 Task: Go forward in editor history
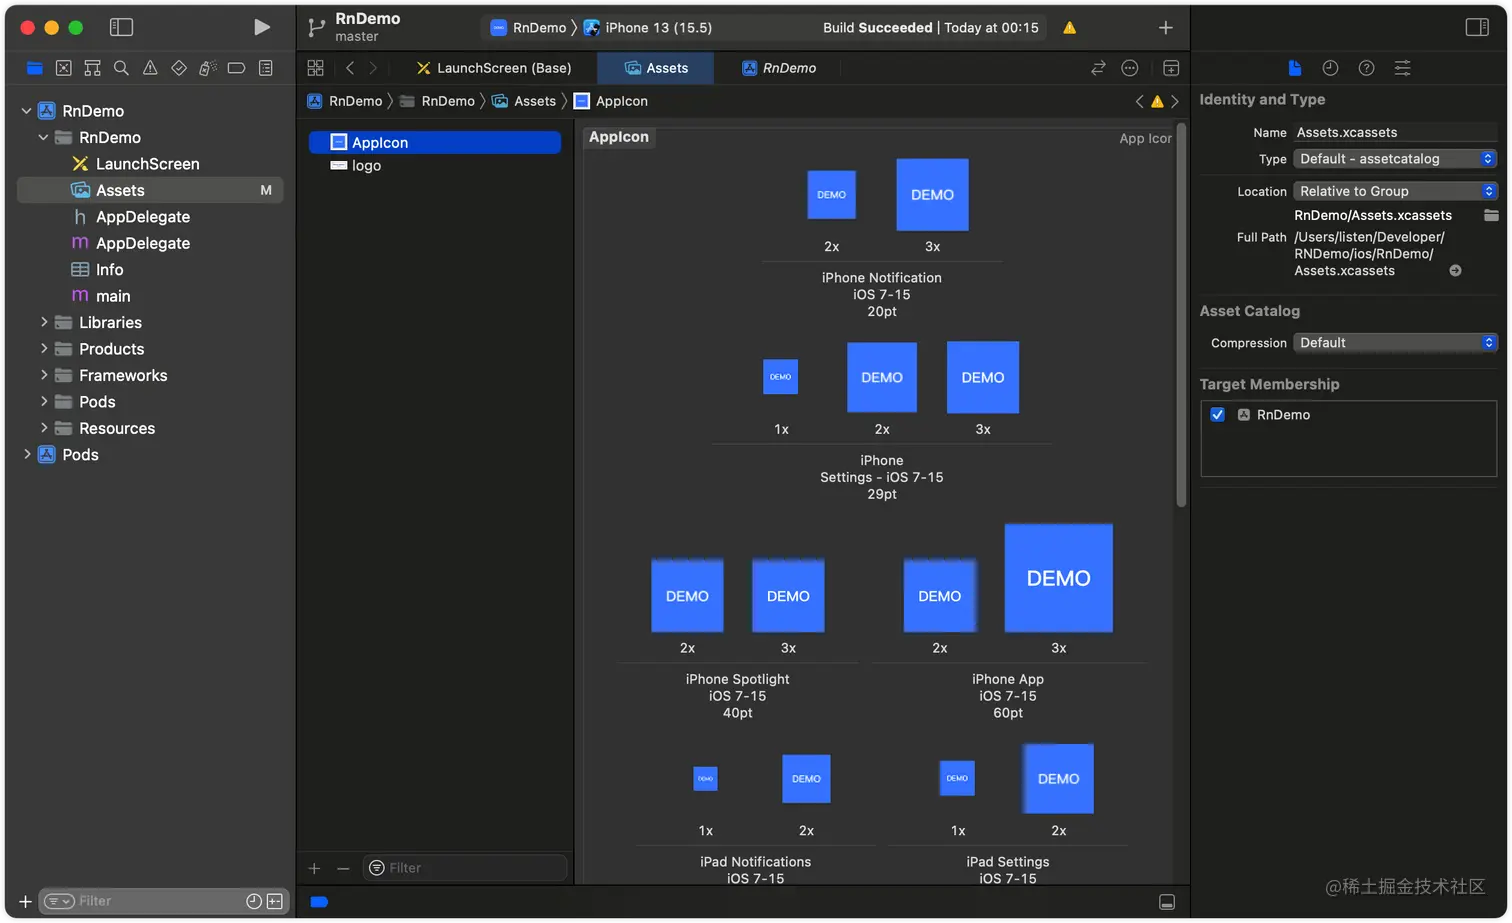click(374, 68)
